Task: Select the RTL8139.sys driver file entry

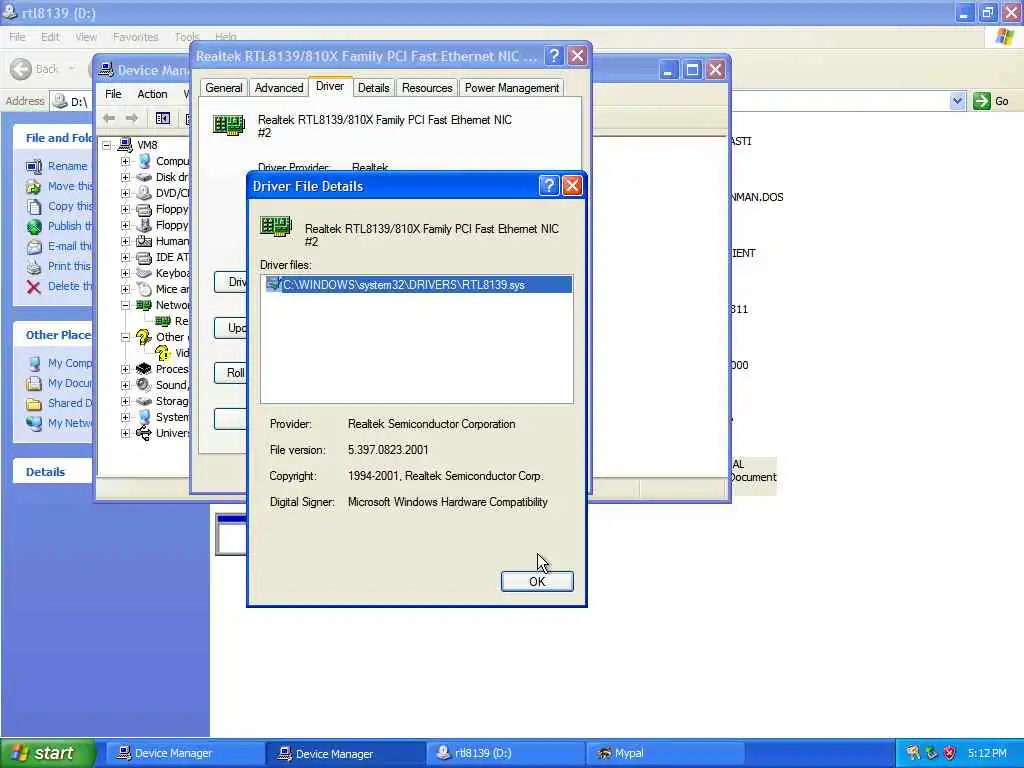Action: click(418, 285)
